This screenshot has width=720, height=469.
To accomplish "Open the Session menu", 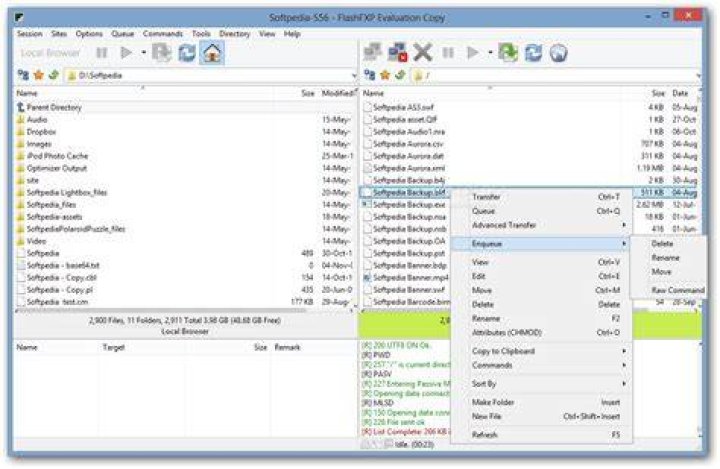I will point(29,34).
